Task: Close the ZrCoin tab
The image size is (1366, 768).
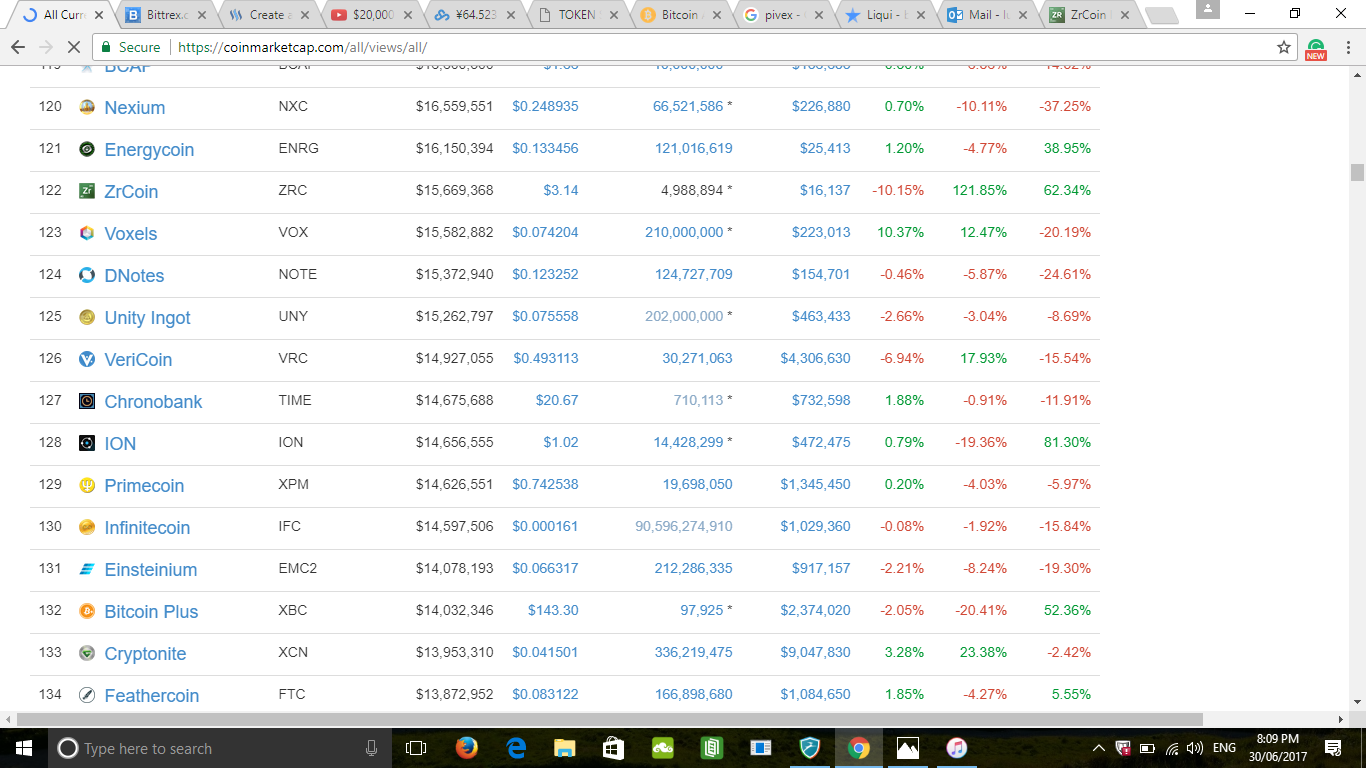Action: (x=1125, y=15)
